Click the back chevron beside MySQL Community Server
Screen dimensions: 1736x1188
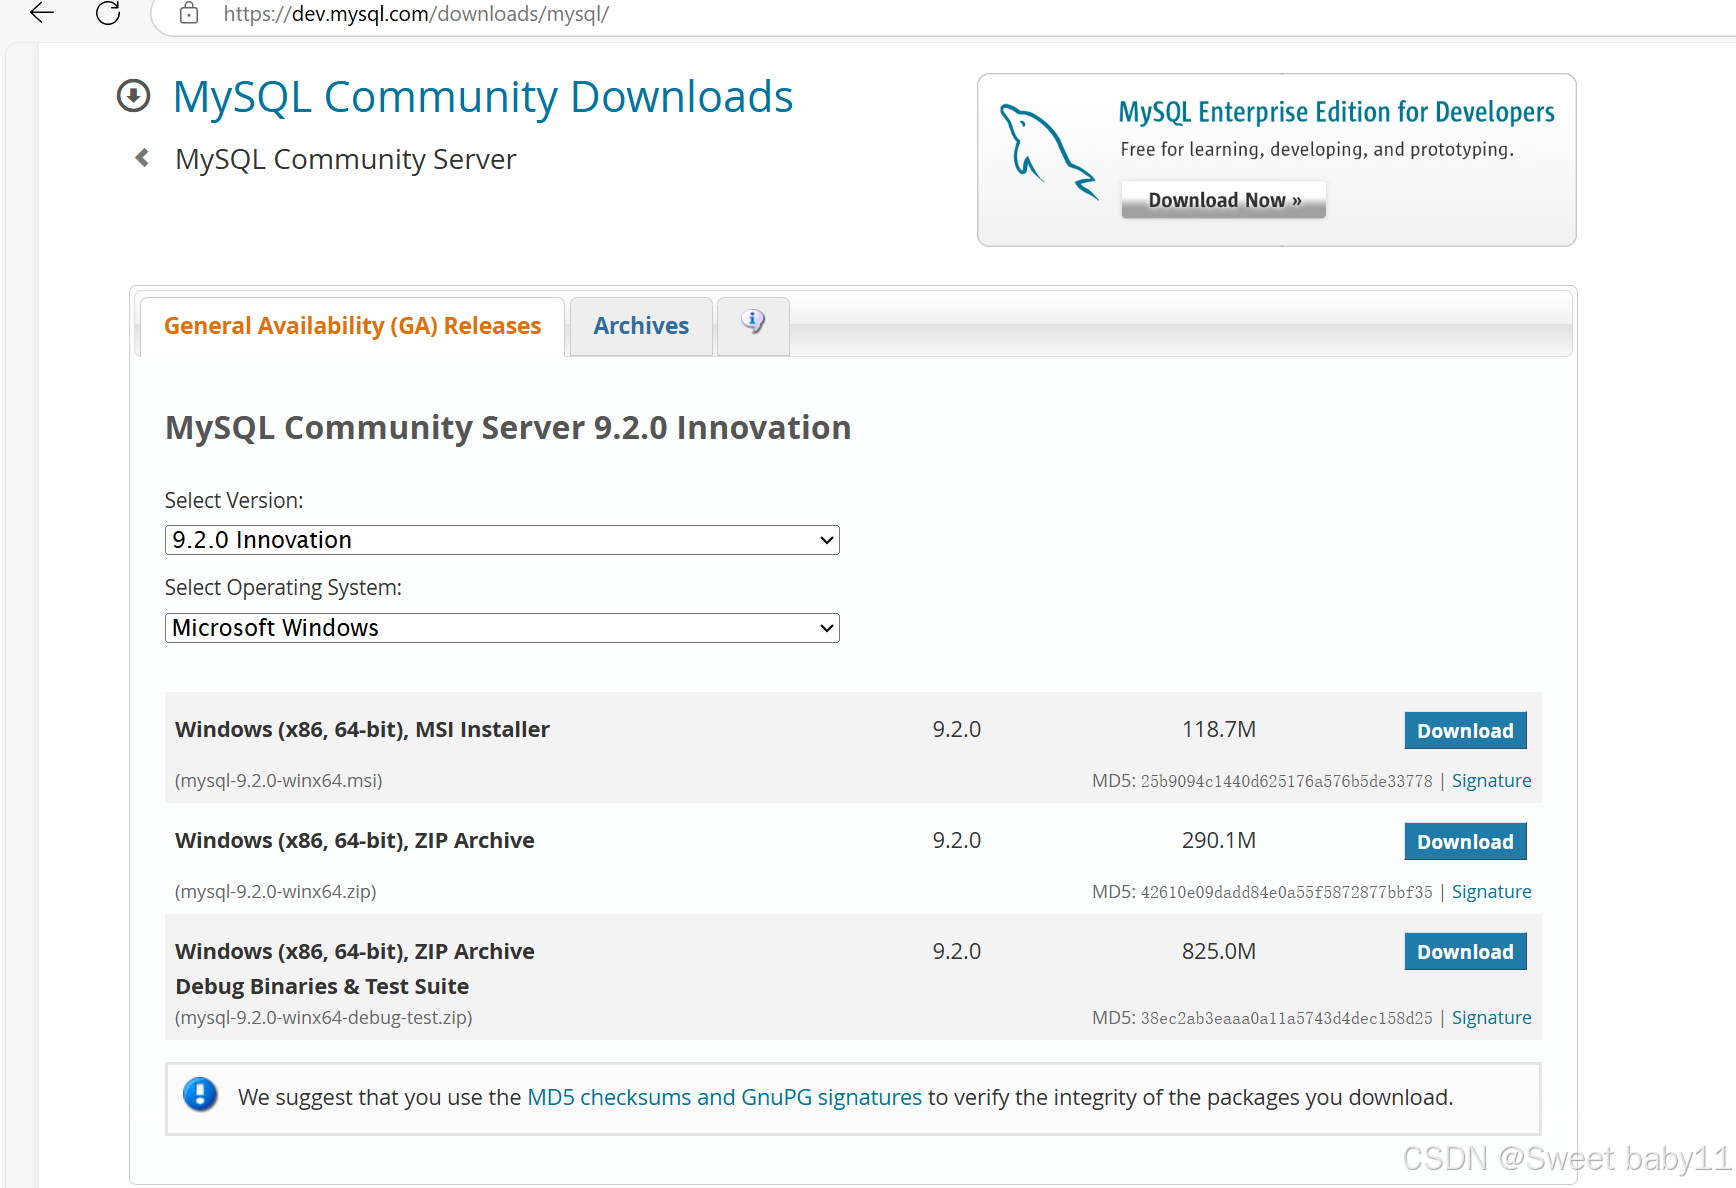point(143,158)
